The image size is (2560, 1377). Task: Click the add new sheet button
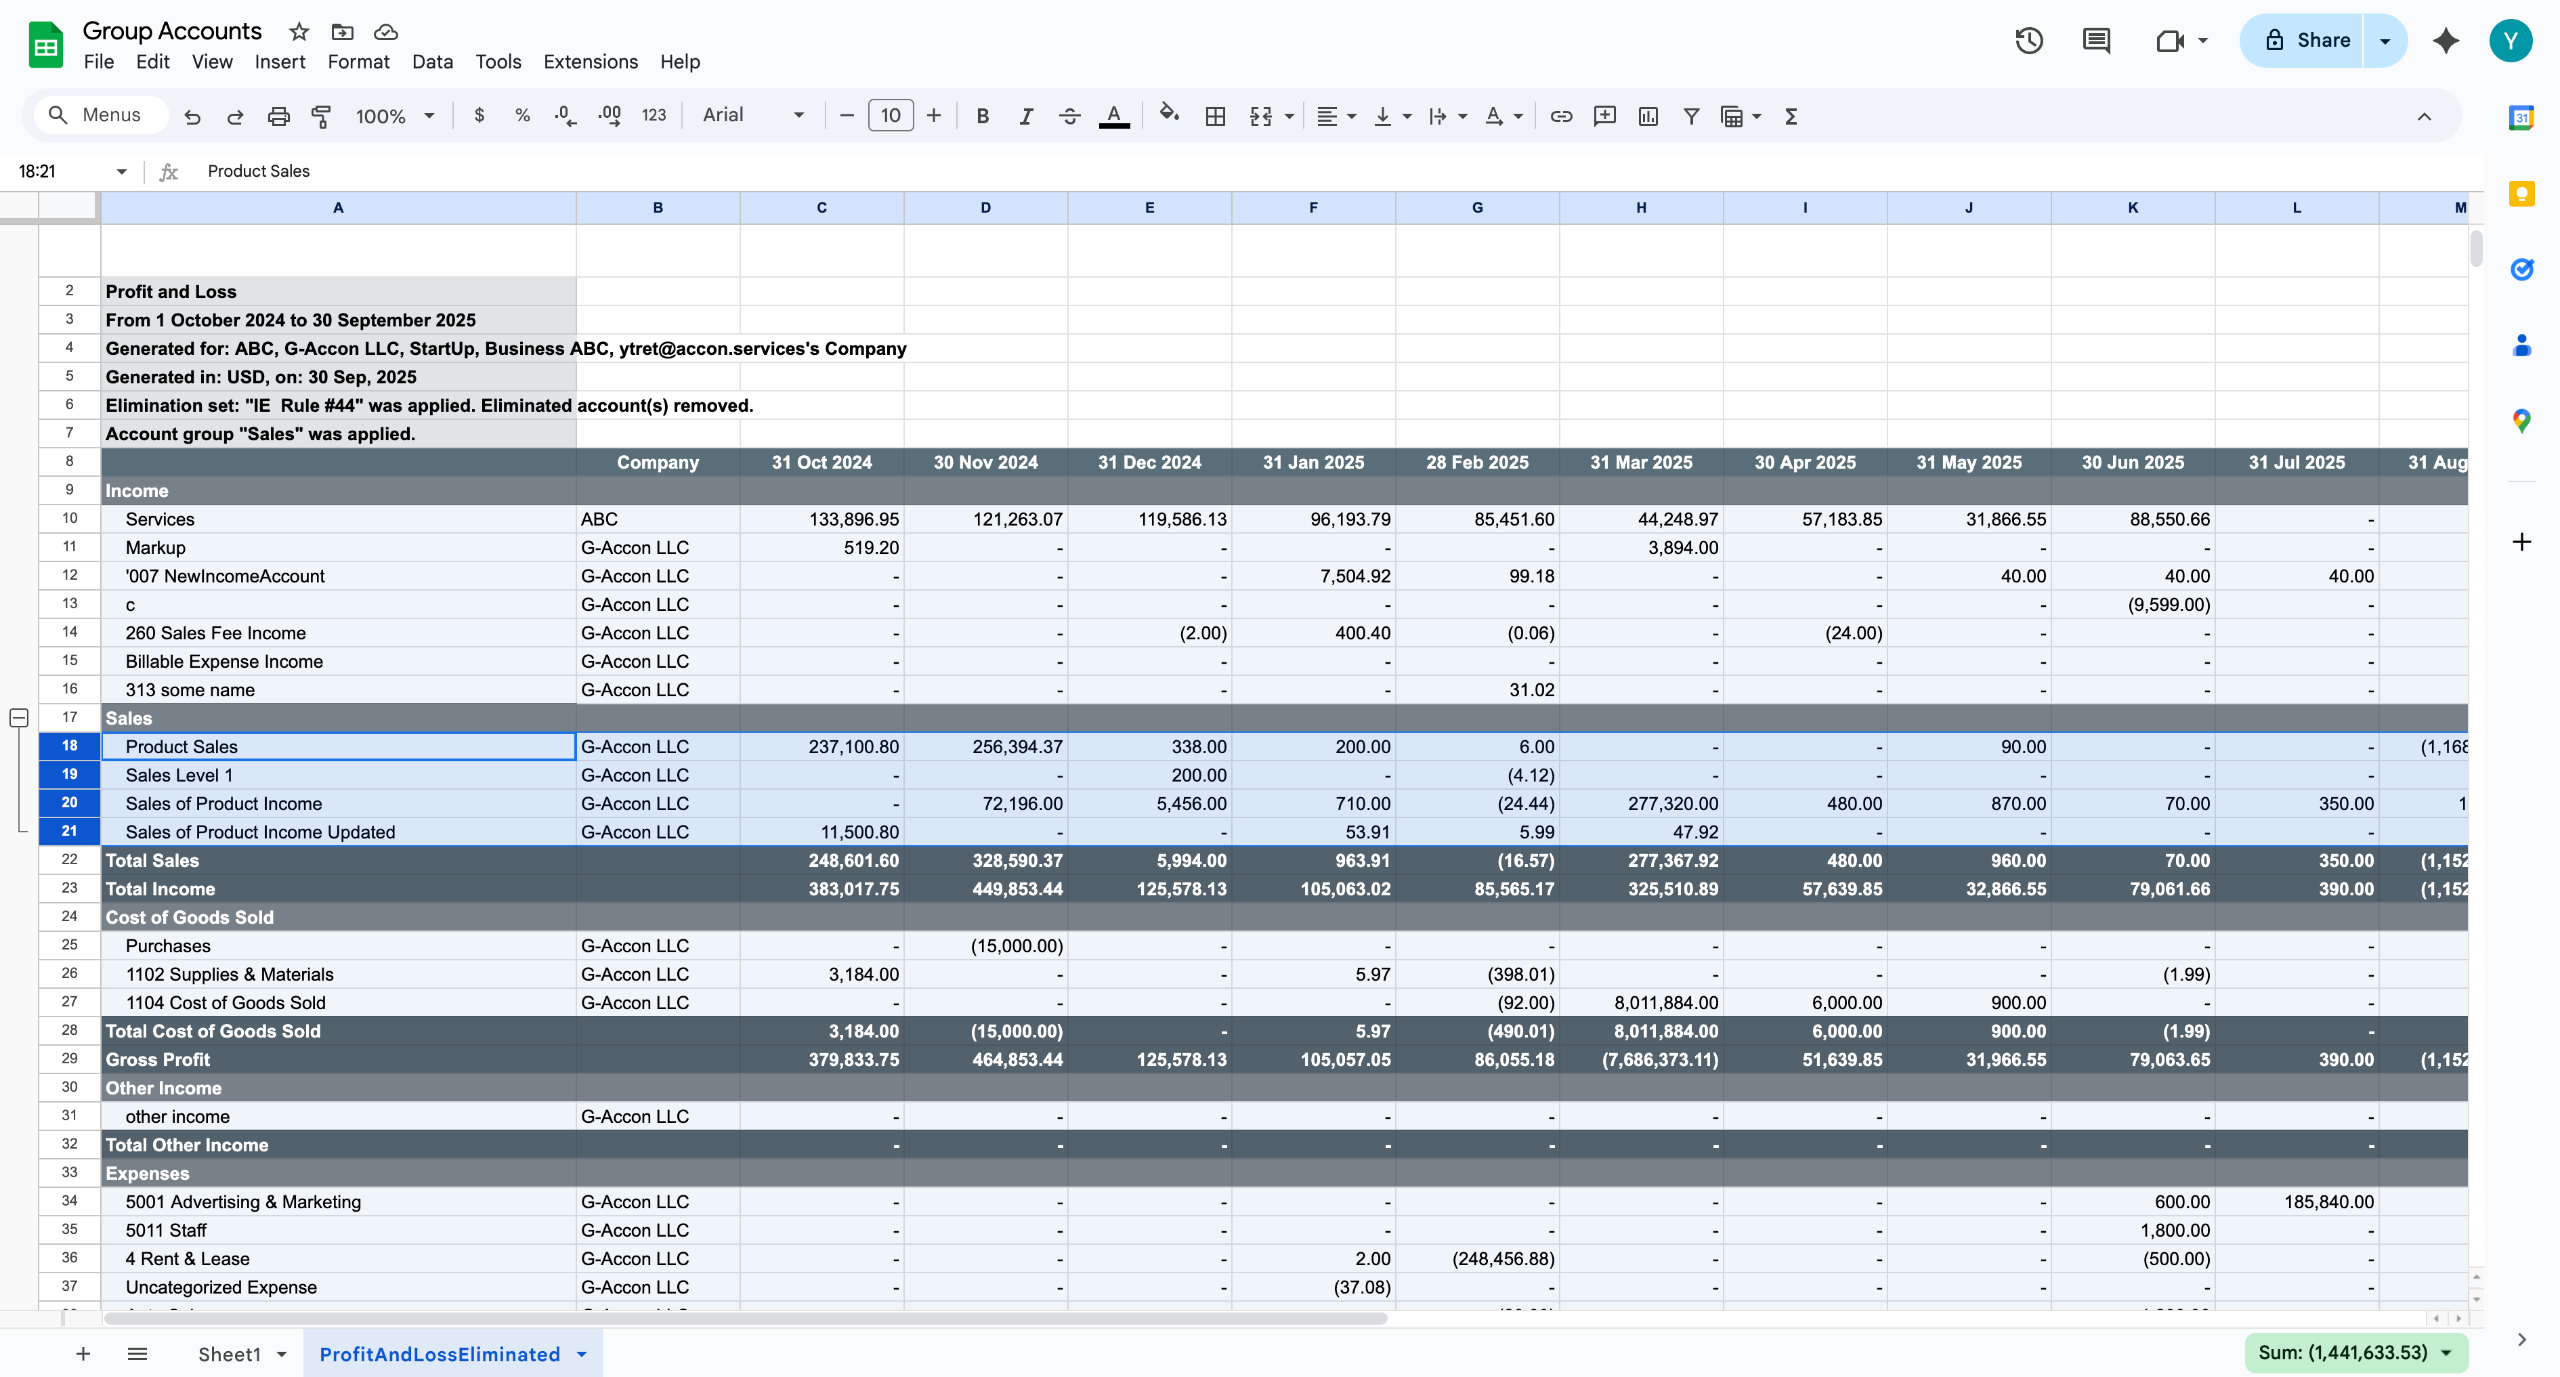point(83,1354)
